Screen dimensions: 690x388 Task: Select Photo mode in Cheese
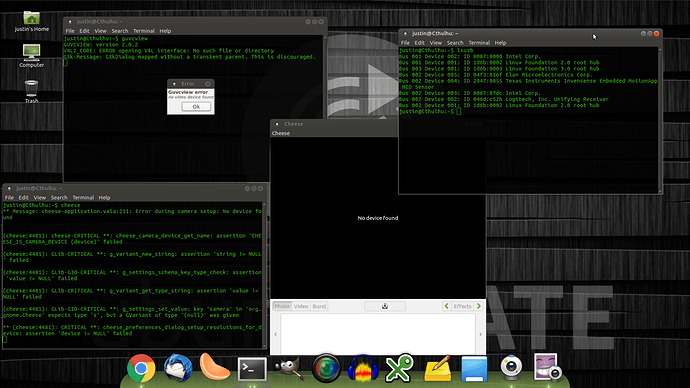(282, 306)
